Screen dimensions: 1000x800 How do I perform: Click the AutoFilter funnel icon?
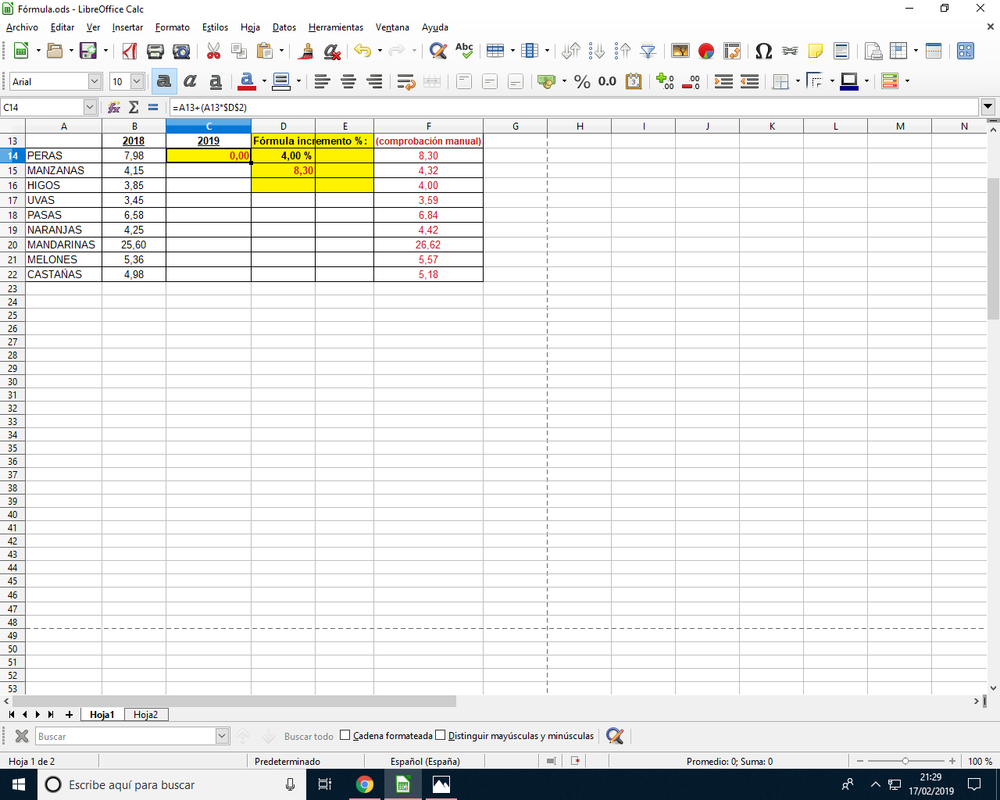648,50
